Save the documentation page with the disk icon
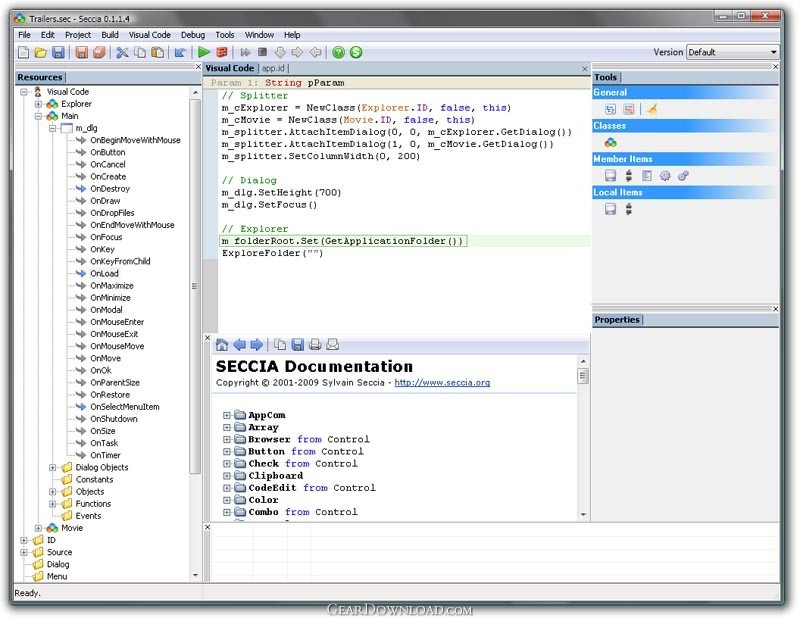The height and width of the screenshot is (618, 800). coord(297,345)
